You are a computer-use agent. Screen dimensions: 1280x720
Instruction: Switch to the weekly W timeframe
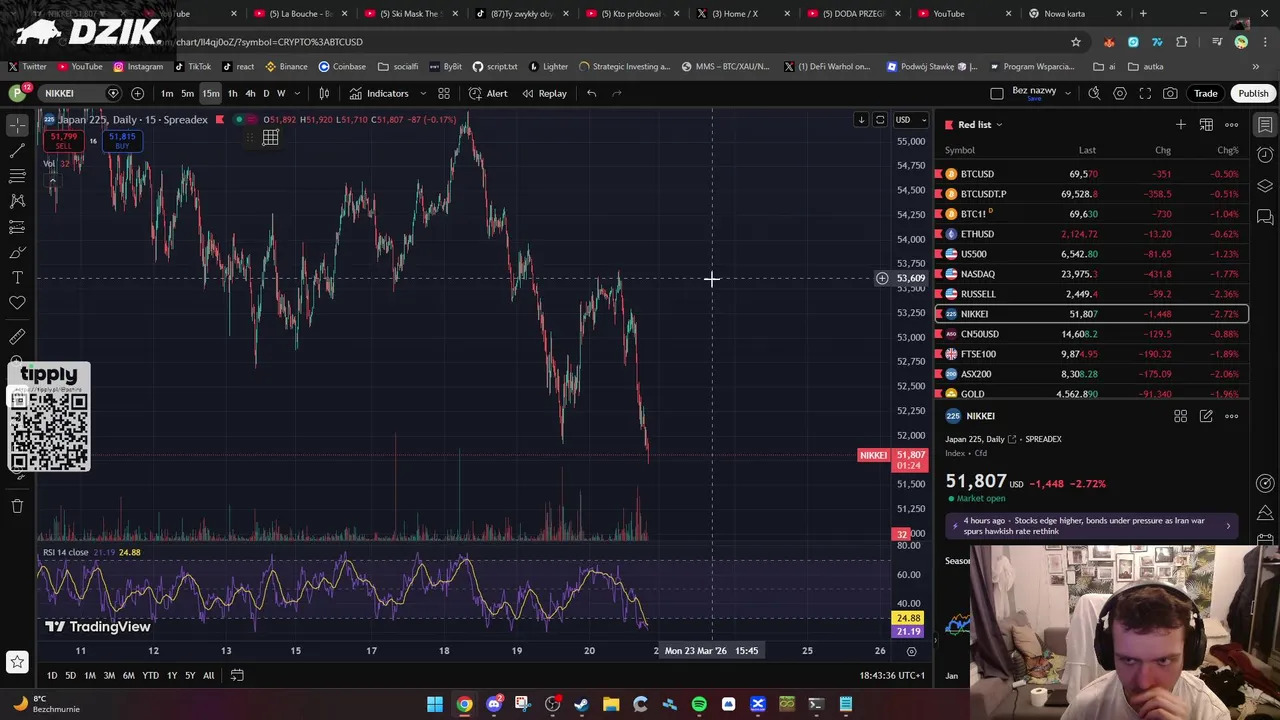tap(281, 93)
